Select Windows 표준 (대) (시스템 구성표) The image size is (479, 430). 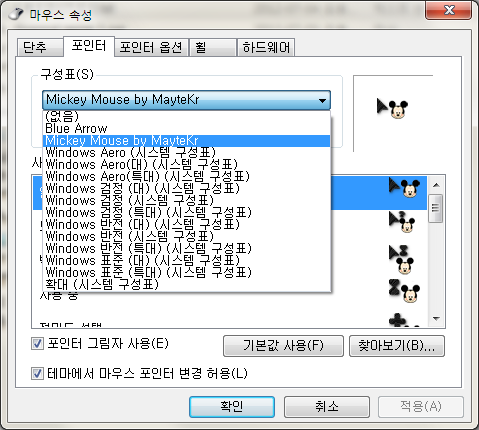point(187,260)
